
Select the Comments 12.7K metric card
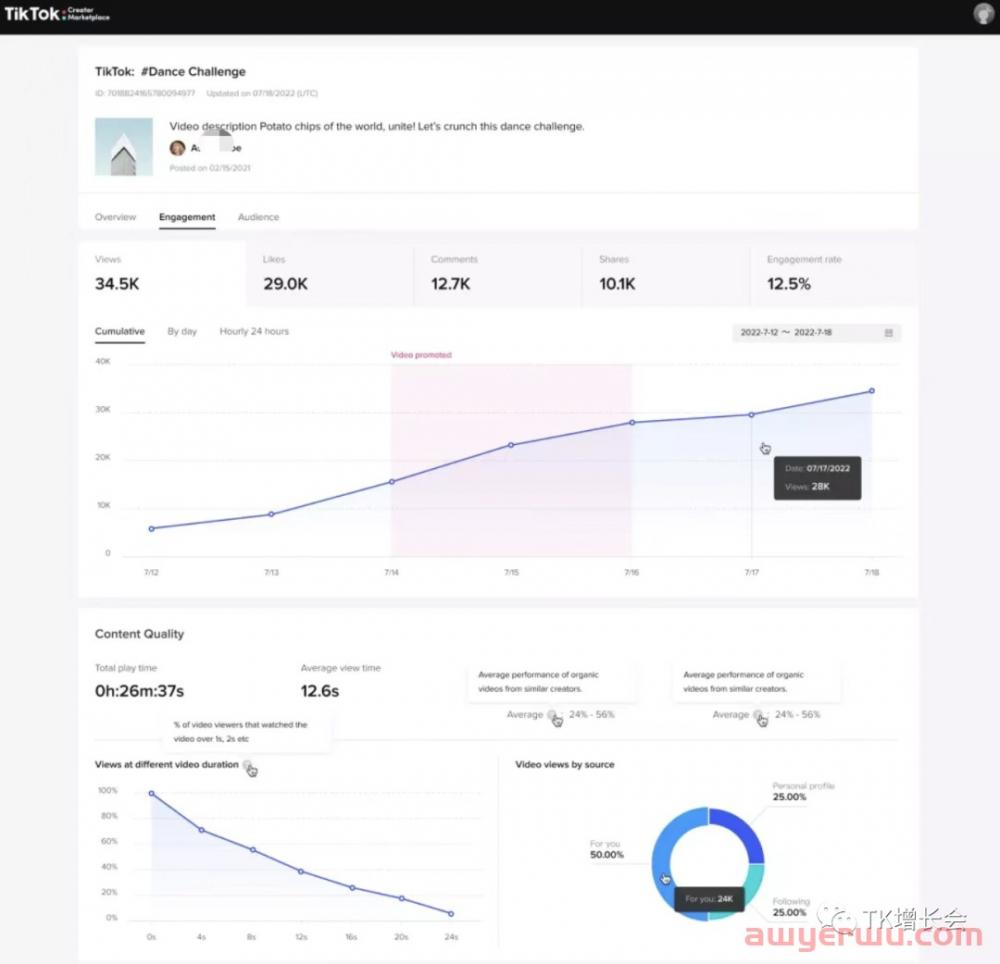click(x=498, y=276)
